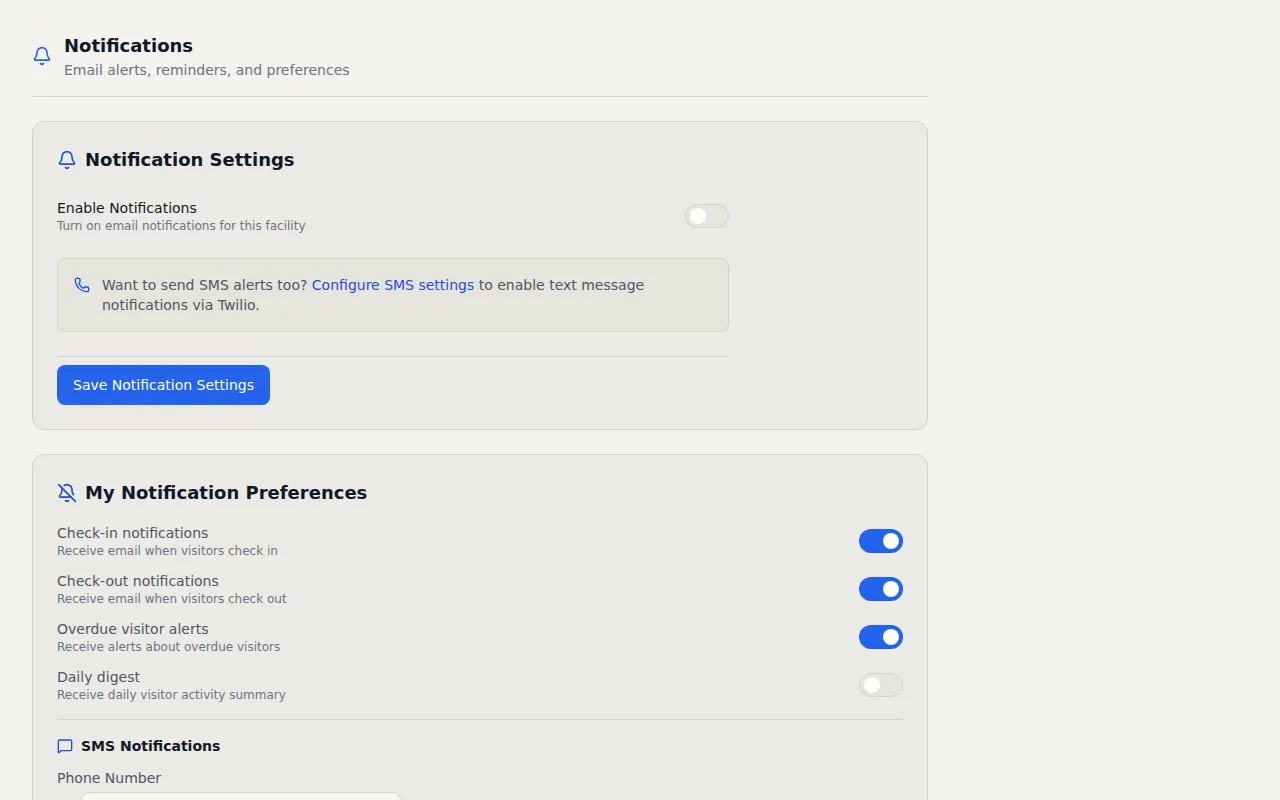
Task: Open the Configure SMS settings link
Action: 393,285
